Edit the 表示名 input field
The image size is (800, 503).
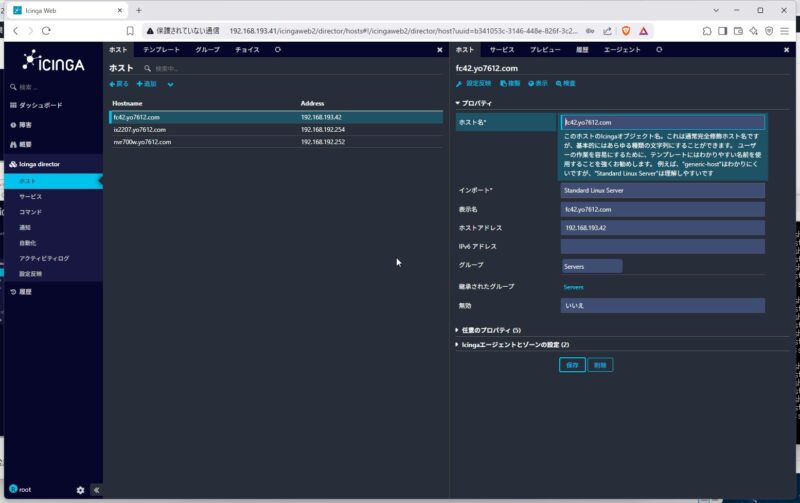[663, 209]
